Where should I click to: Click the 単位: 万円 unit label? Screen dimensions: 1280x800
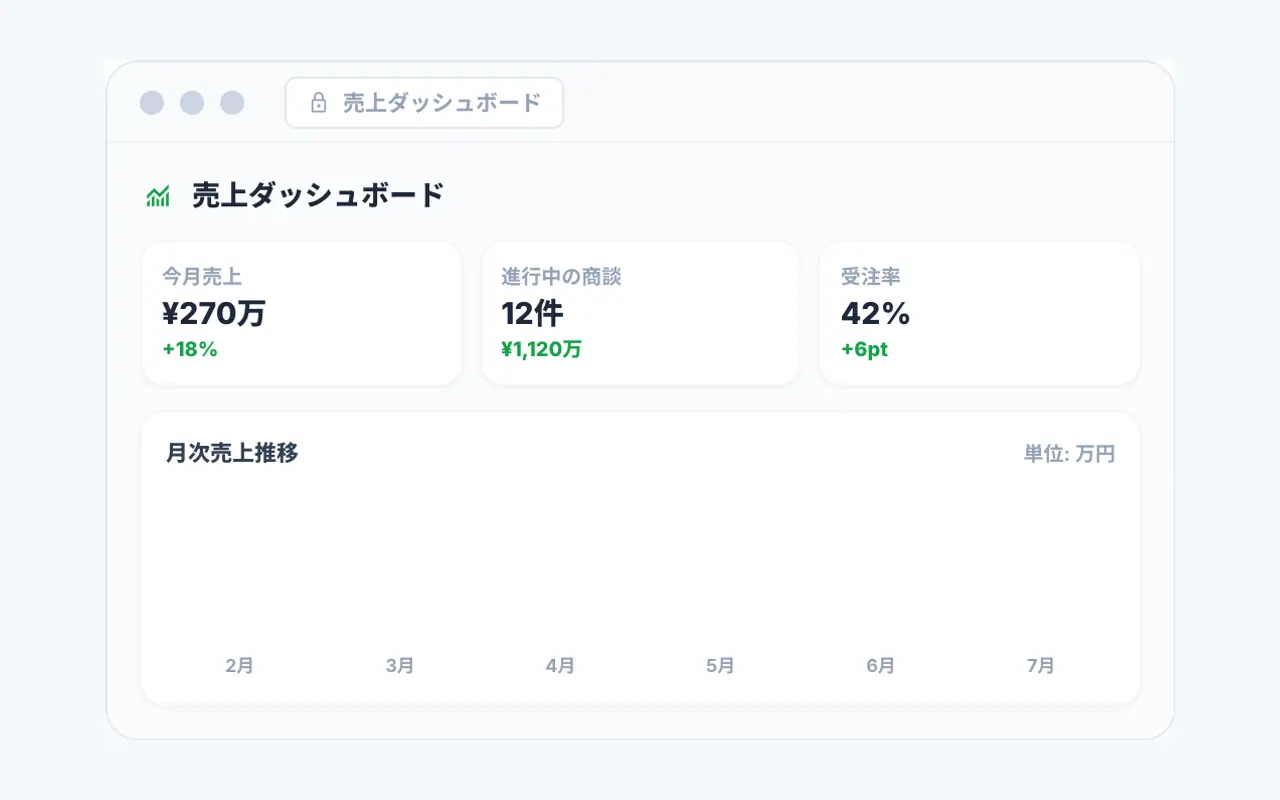coord(1069,454)
